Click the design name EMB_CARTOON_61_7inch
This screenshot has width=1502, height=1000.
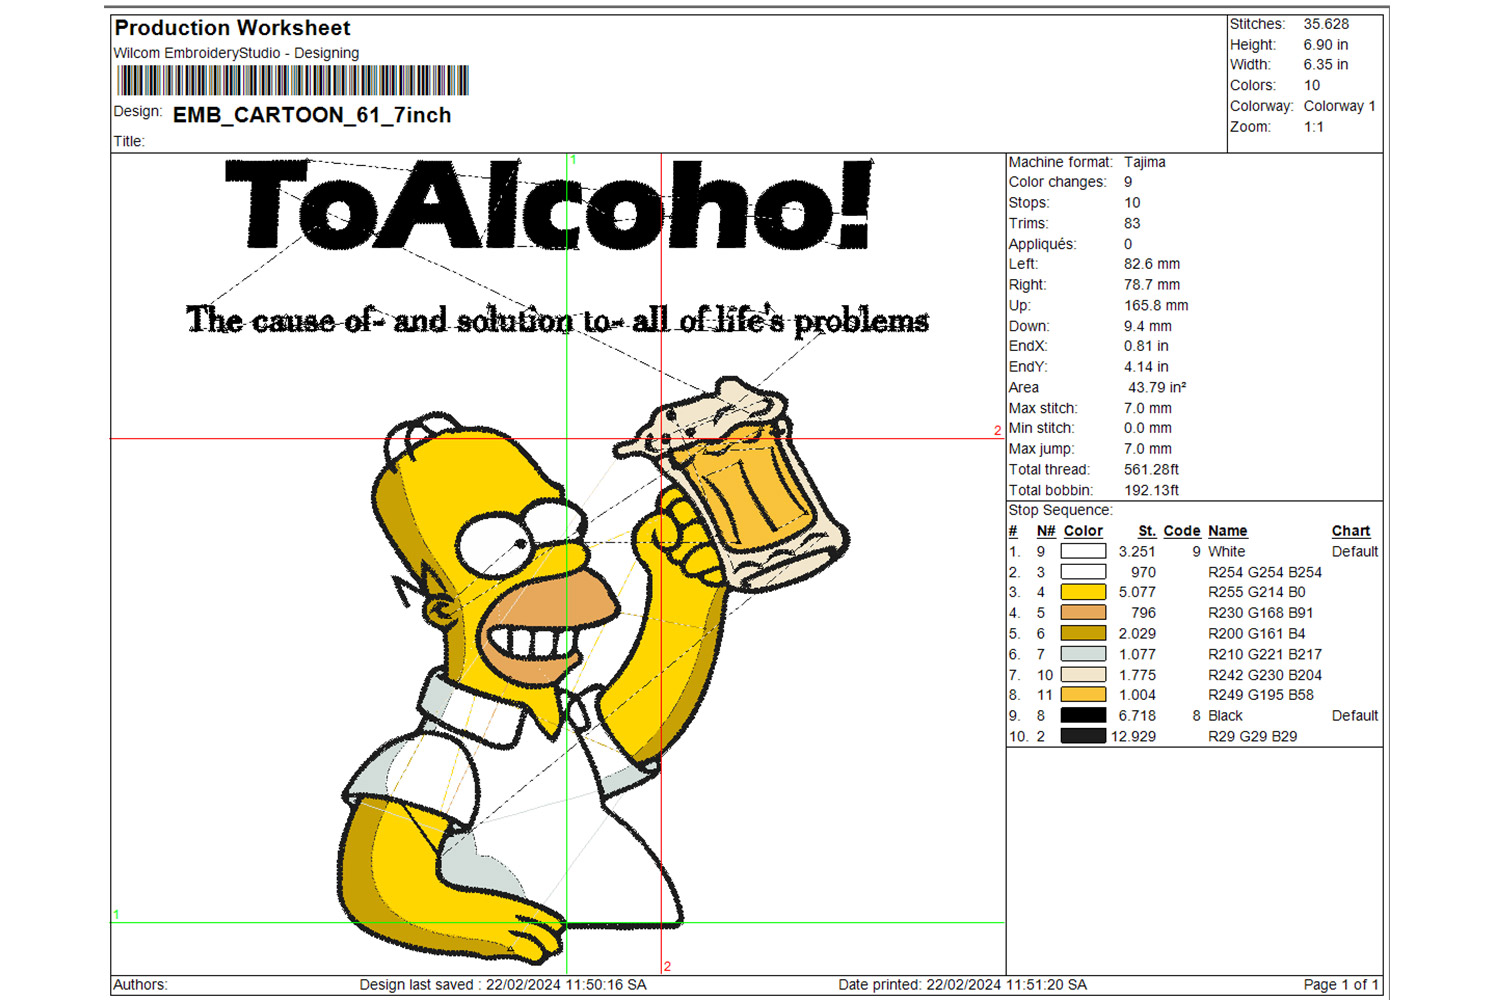[312, 115]
